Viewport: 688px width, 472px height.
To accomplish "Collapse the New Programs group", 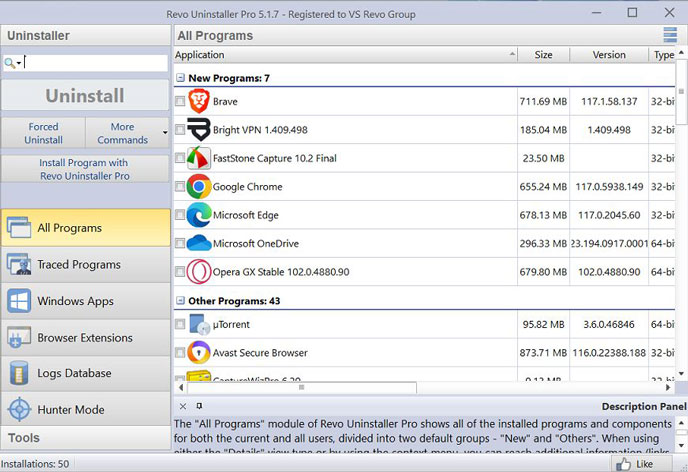I will pyautogui.click(x=180, y=78).
